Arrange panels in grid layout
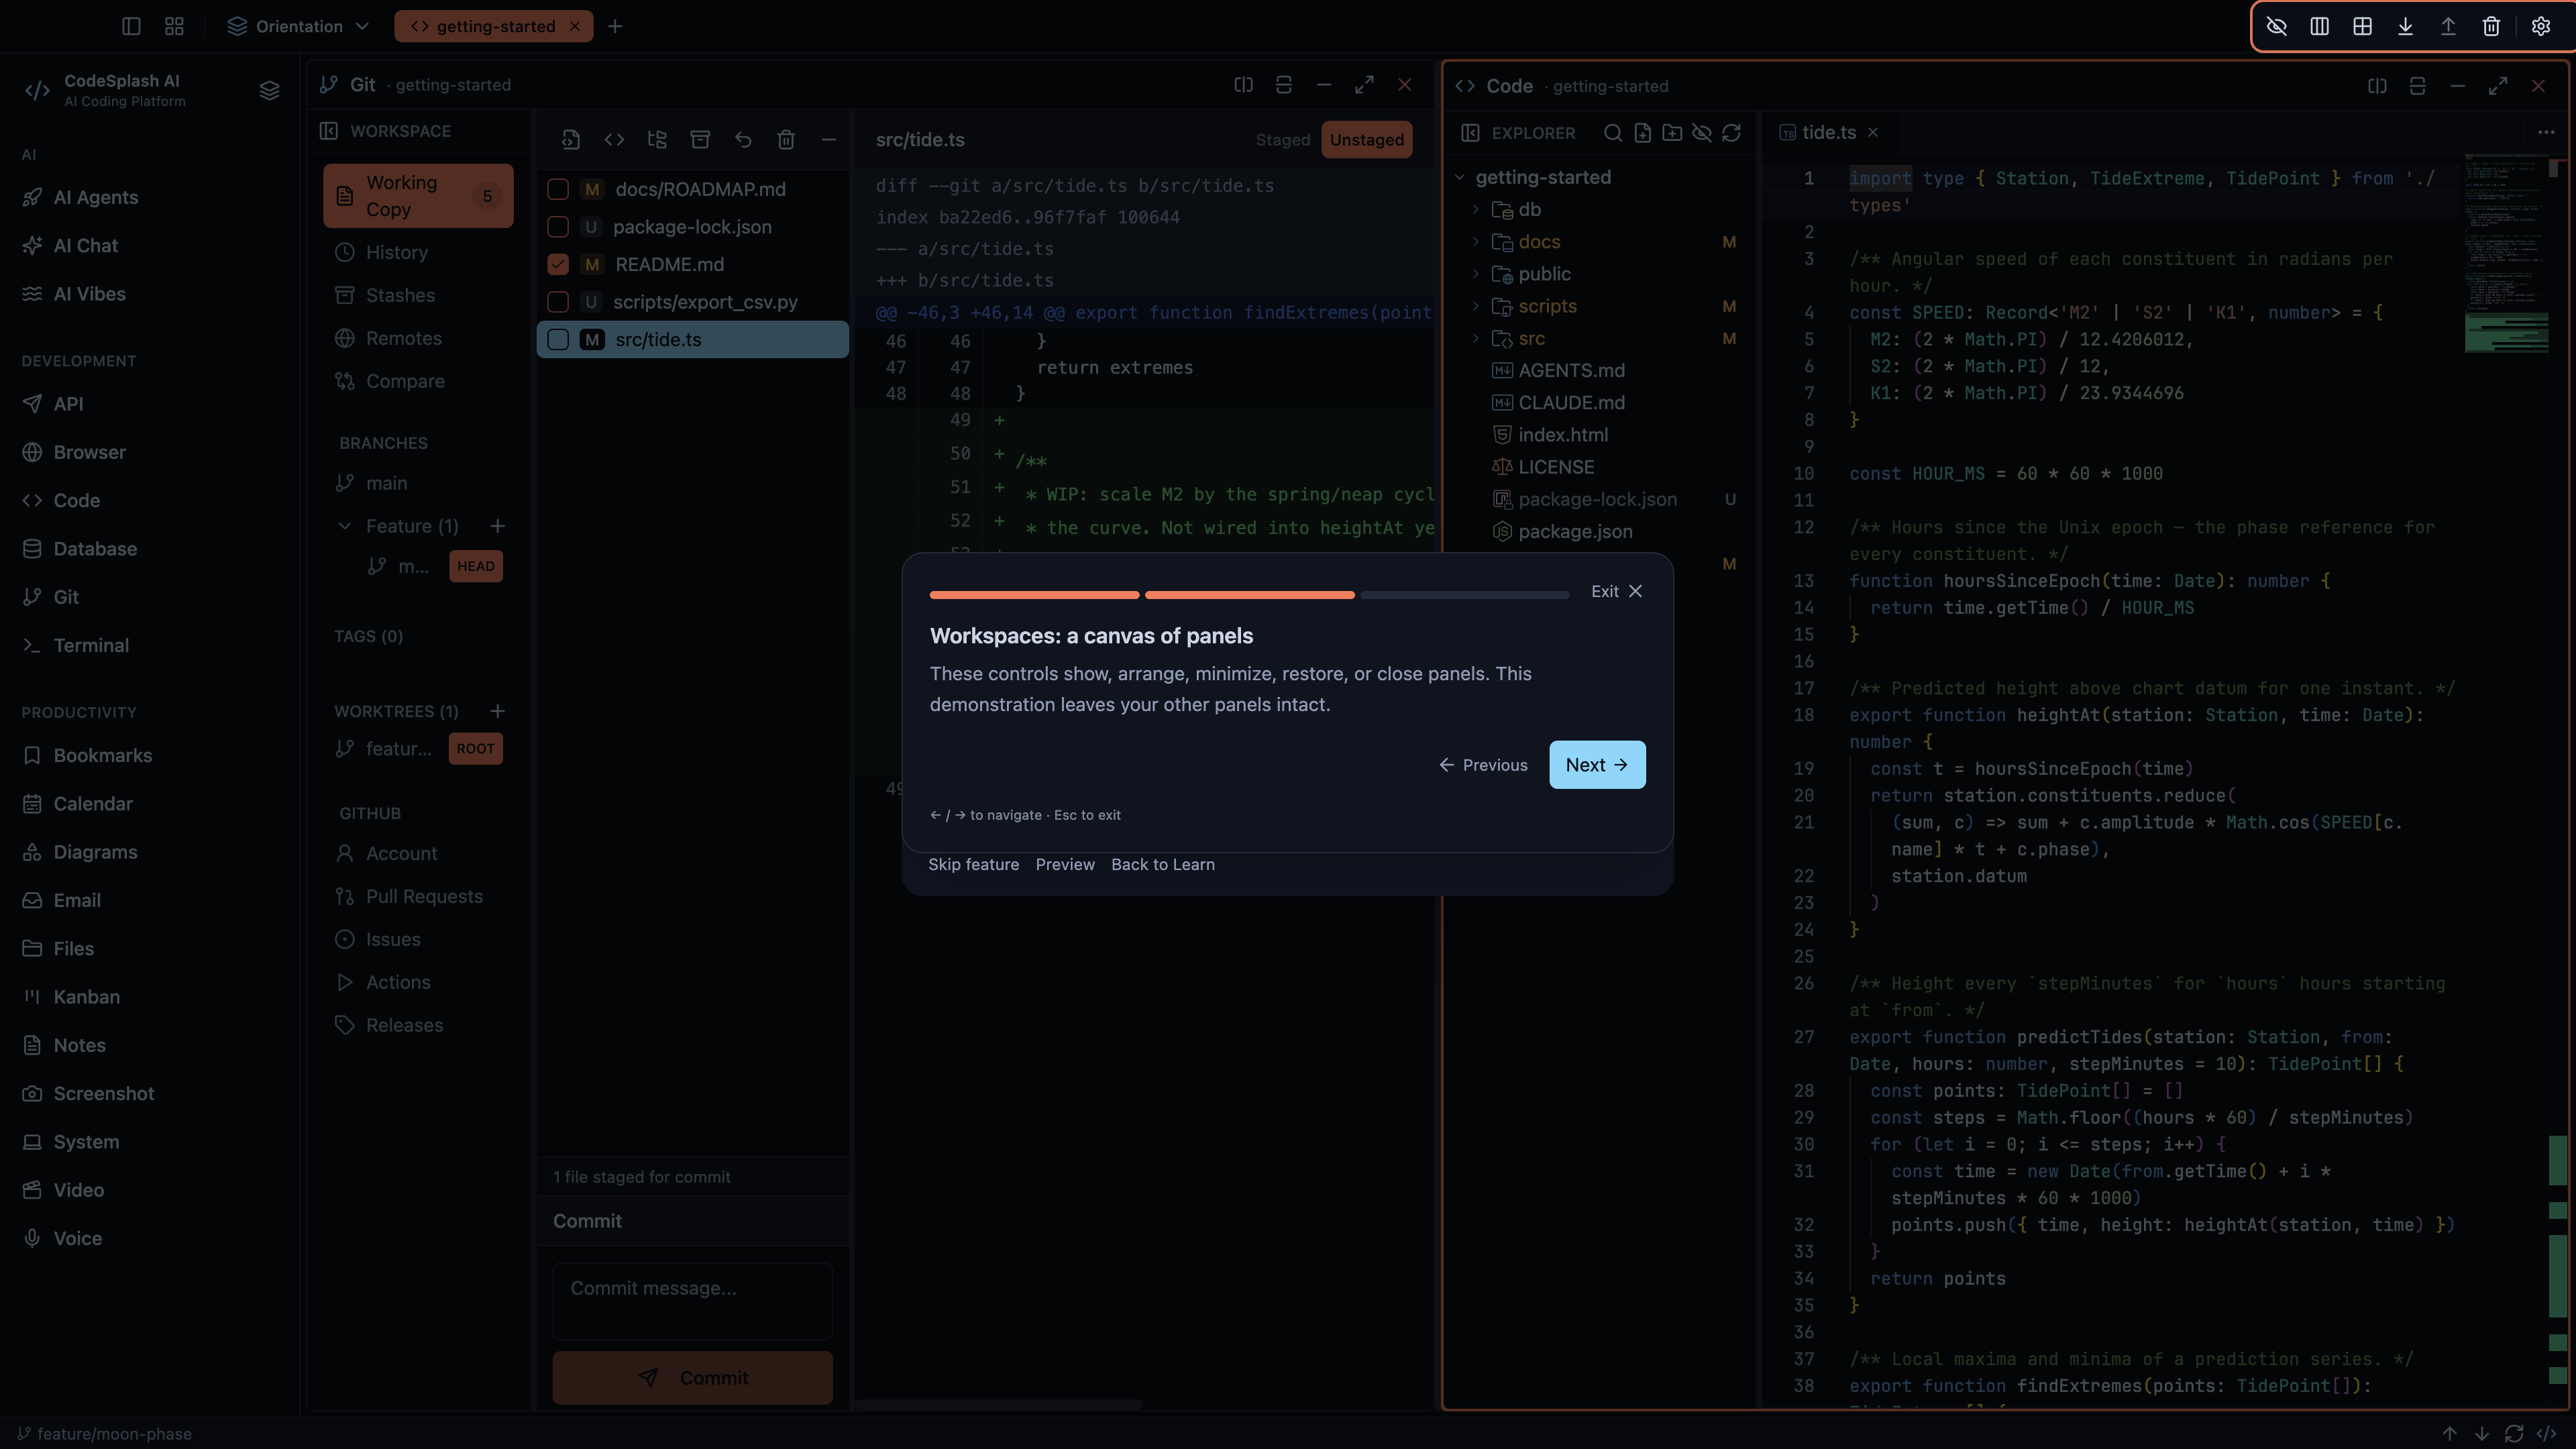The image size is (2576, 1449). point(2363,26)
